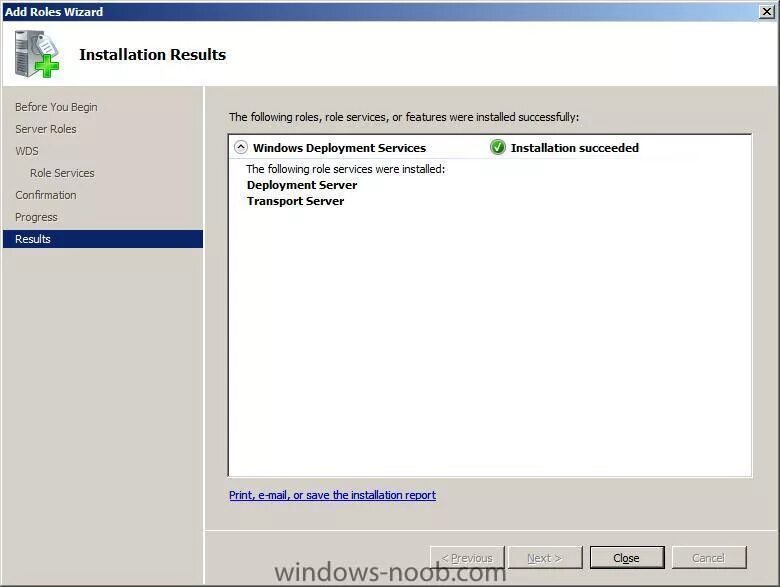Select the Confirmation step

pos(46,195)
